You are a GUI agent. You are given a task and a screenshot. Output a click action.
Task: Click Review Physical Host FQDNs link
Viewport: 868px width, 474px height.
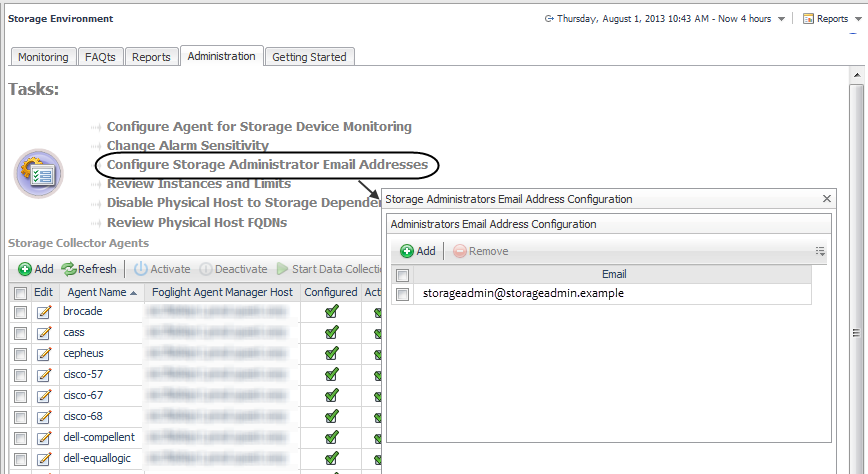pos(197,223)
